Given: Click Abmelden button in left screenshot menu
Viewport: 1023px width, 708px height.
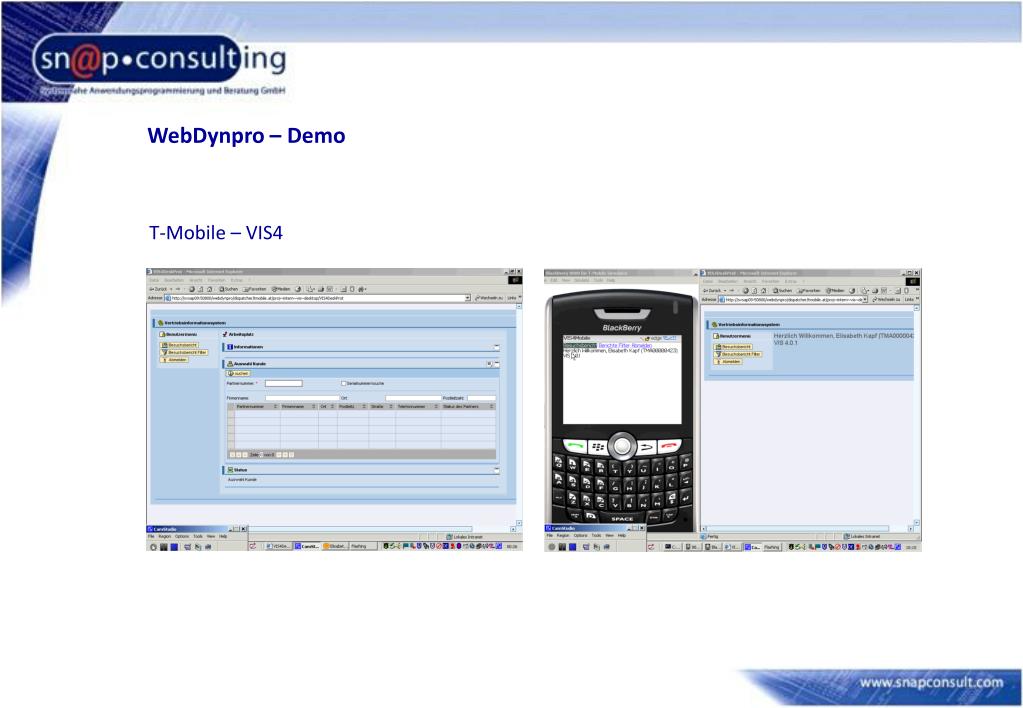Looking at the screenshot, I should pyautogui.click(x=174, y=360).
